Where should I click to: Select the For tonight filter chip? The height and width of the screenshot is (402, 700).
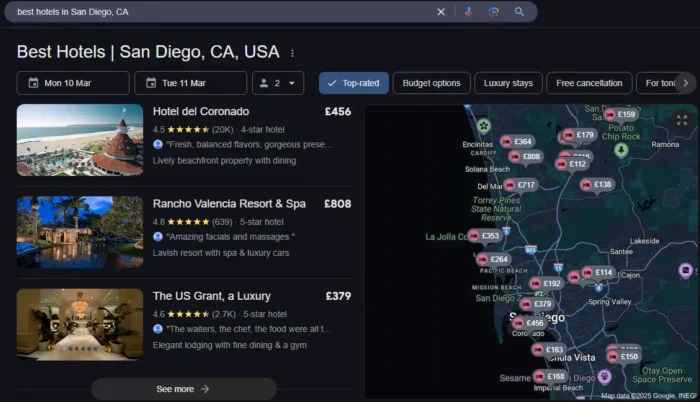[658, 83]
